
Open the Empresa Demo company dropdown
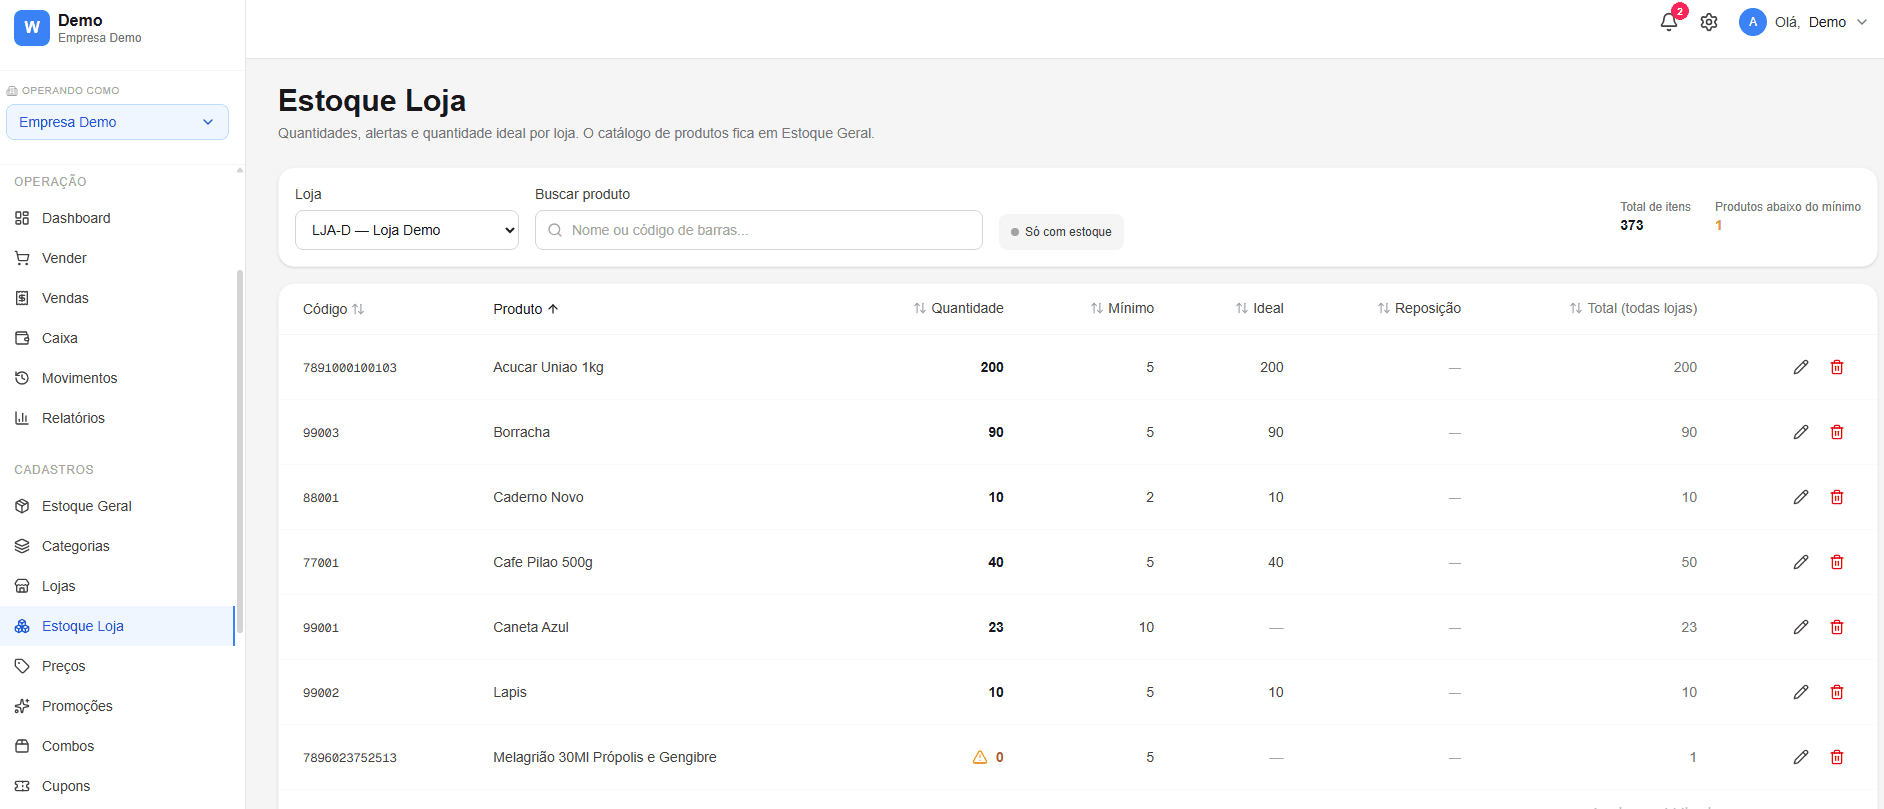click(x=117, y=122)
